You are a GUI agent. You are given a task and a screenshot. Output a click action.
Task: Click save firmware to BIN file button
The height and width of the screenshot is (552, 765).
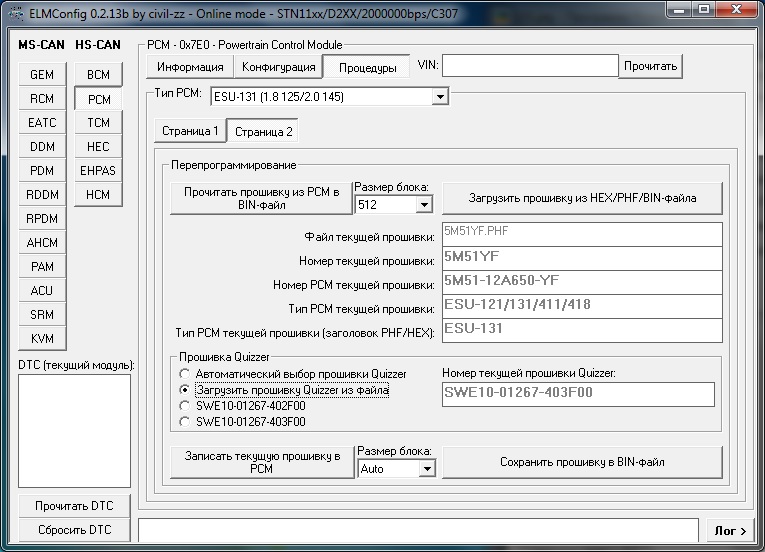point(582,462)
